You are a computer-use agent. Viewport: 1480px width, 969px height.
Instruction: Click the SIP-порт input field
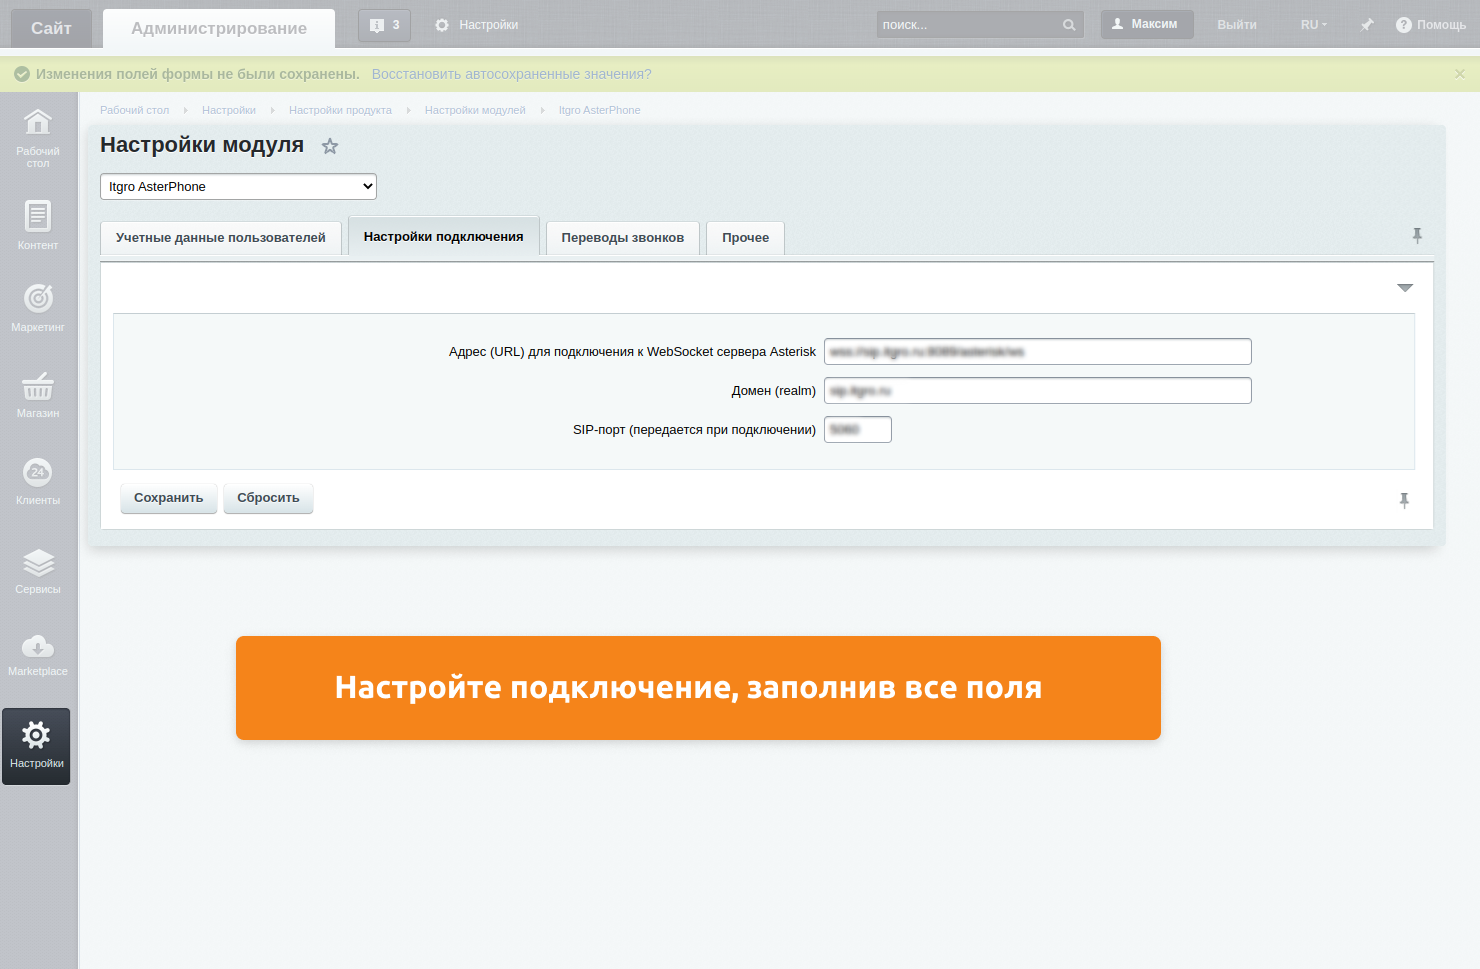coord(857,430)
